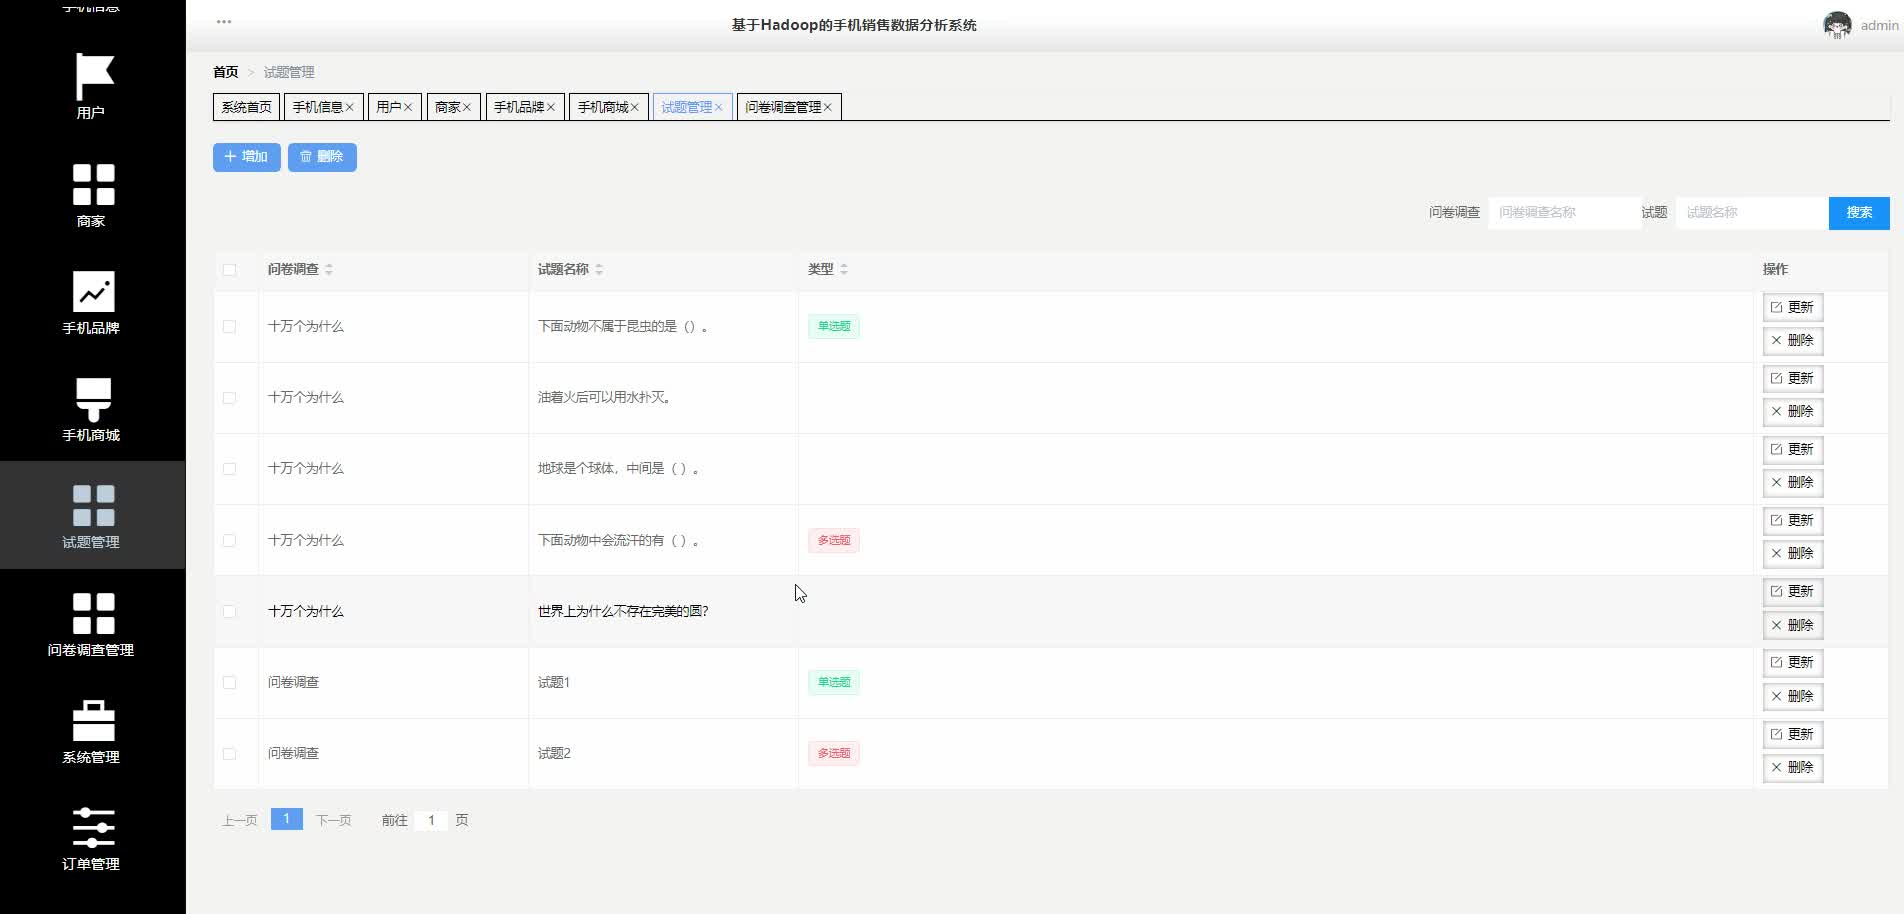Image resolution: width=1904 pixels, height=914 pixels.
Task: Click 删除 for 试题2 row
Action: coord(1793,767)
